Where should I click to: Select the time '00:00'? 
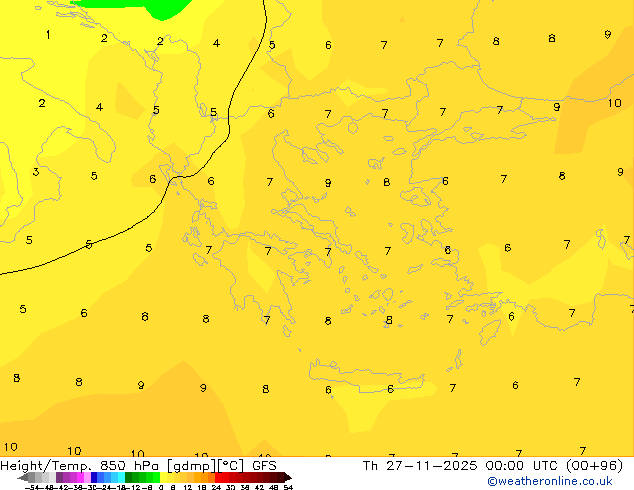(x=505, y=466)
